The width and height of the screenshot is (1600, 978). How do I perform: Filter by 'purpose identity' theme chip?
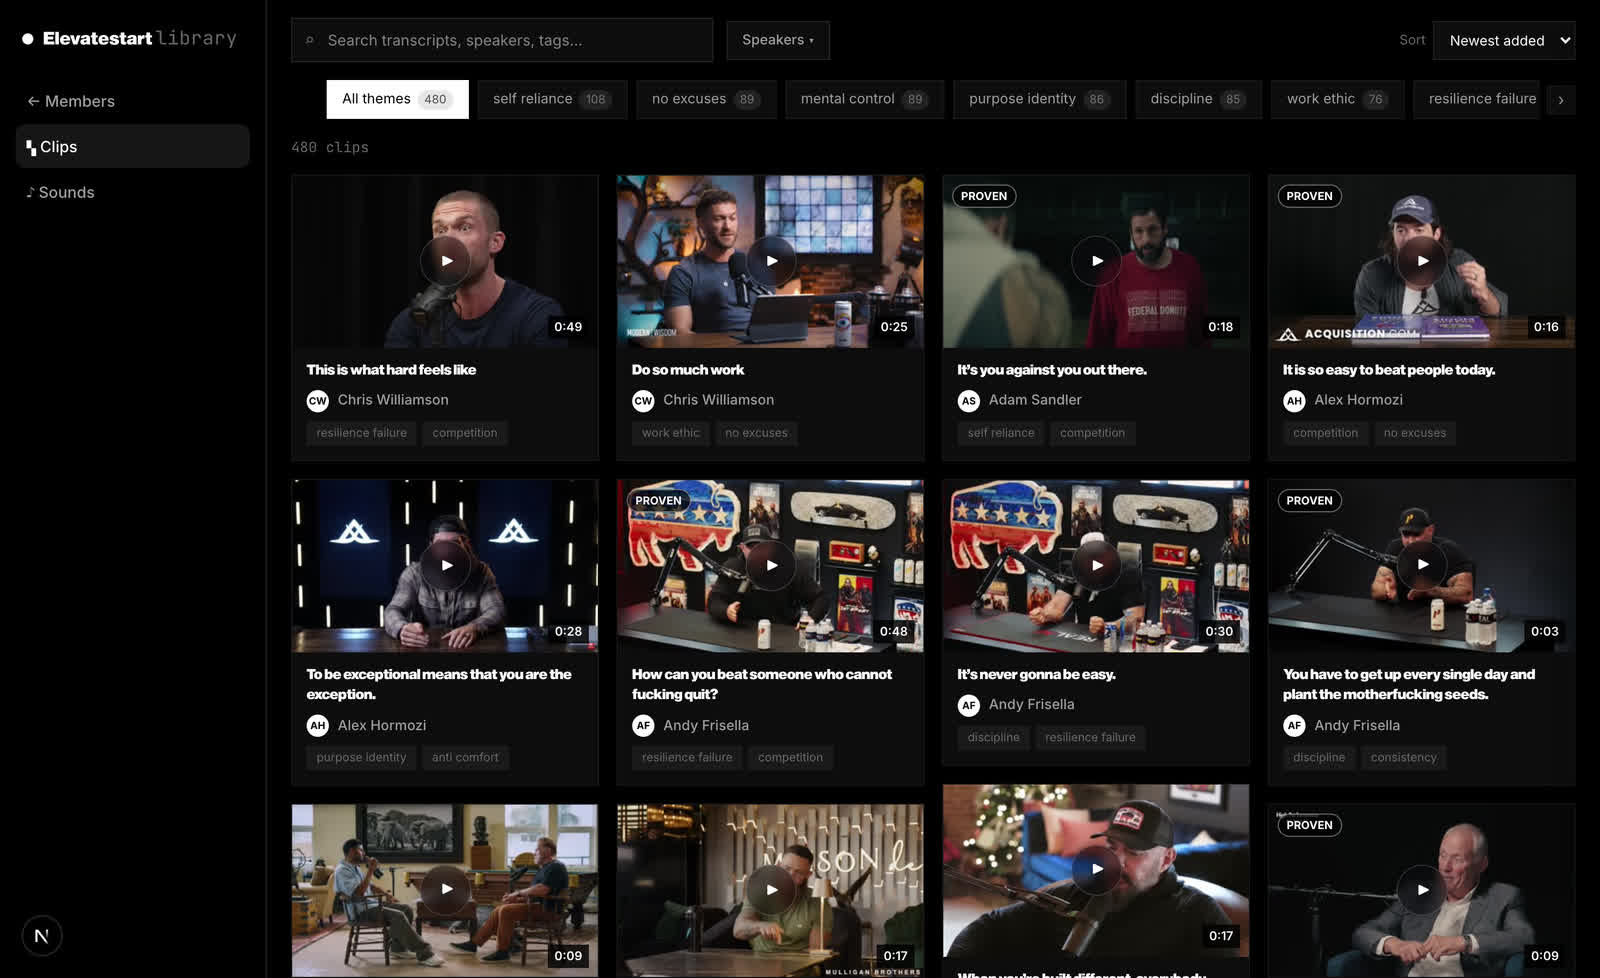(1039, 99)
